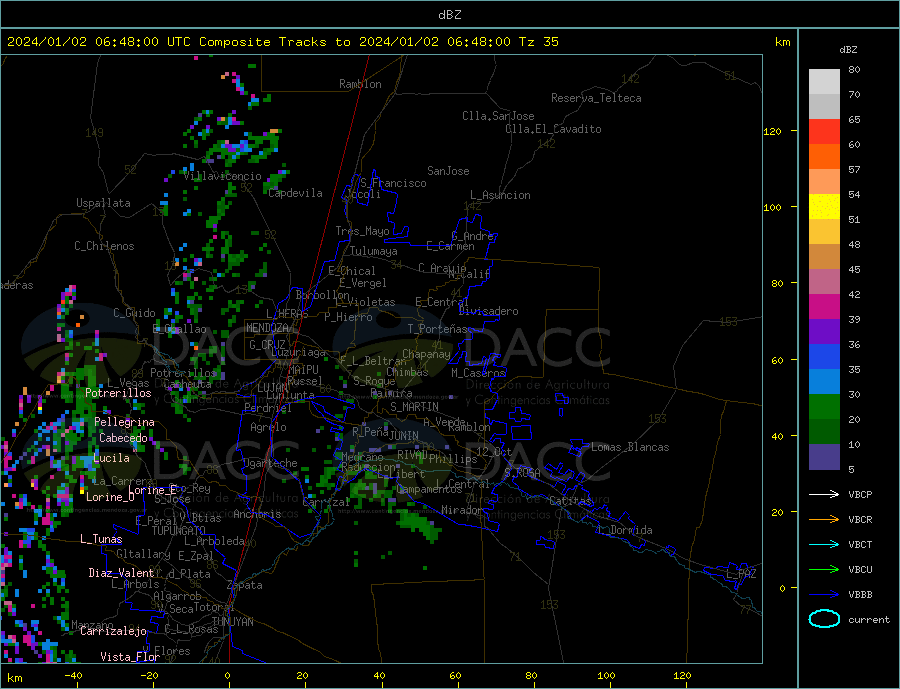900x689 pixels.
Task: Click the L_Asuncion label
Action: click(501, 195)
